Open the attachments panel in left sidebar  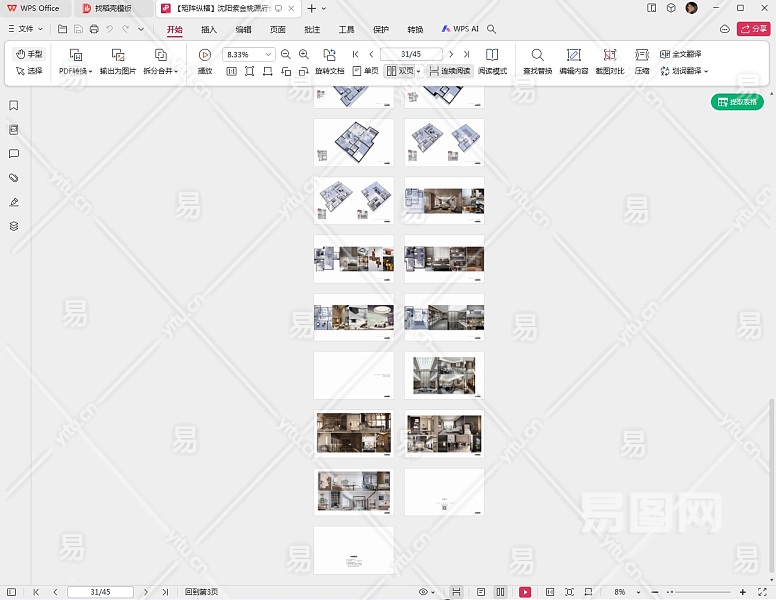tap(14, 178)
